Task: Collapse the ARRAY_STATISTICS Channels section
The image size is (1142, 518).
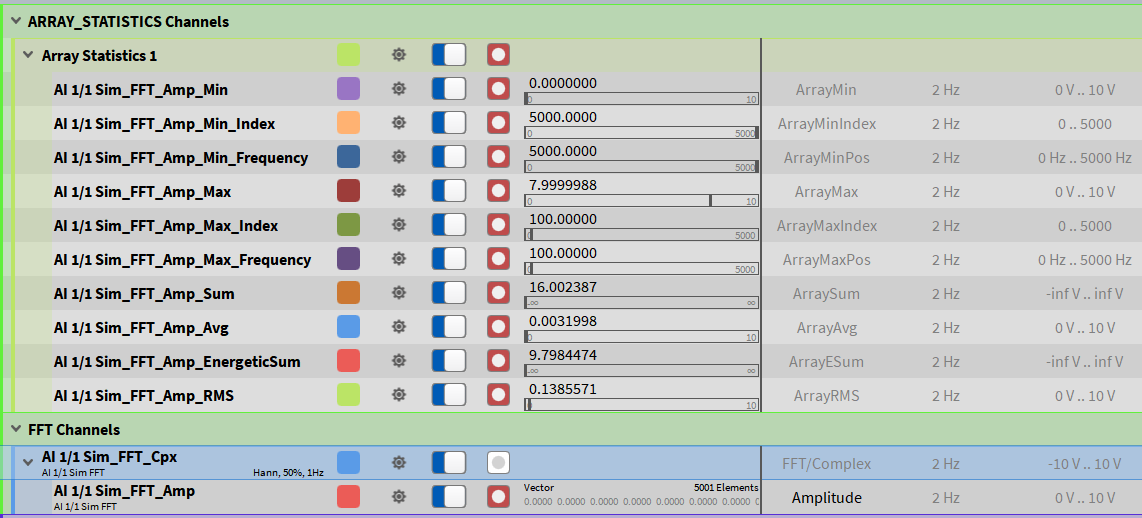Action: (16, 21)
